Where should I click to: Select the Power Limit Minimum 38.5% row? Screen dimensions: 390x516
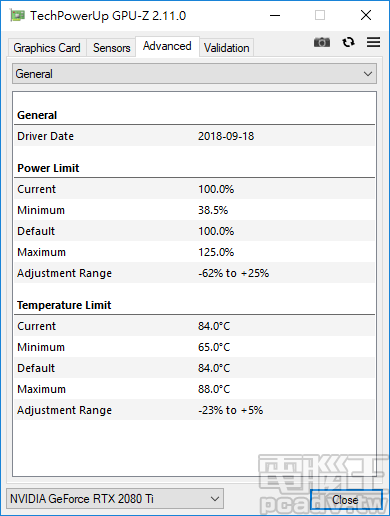click(x=194, y=210)
